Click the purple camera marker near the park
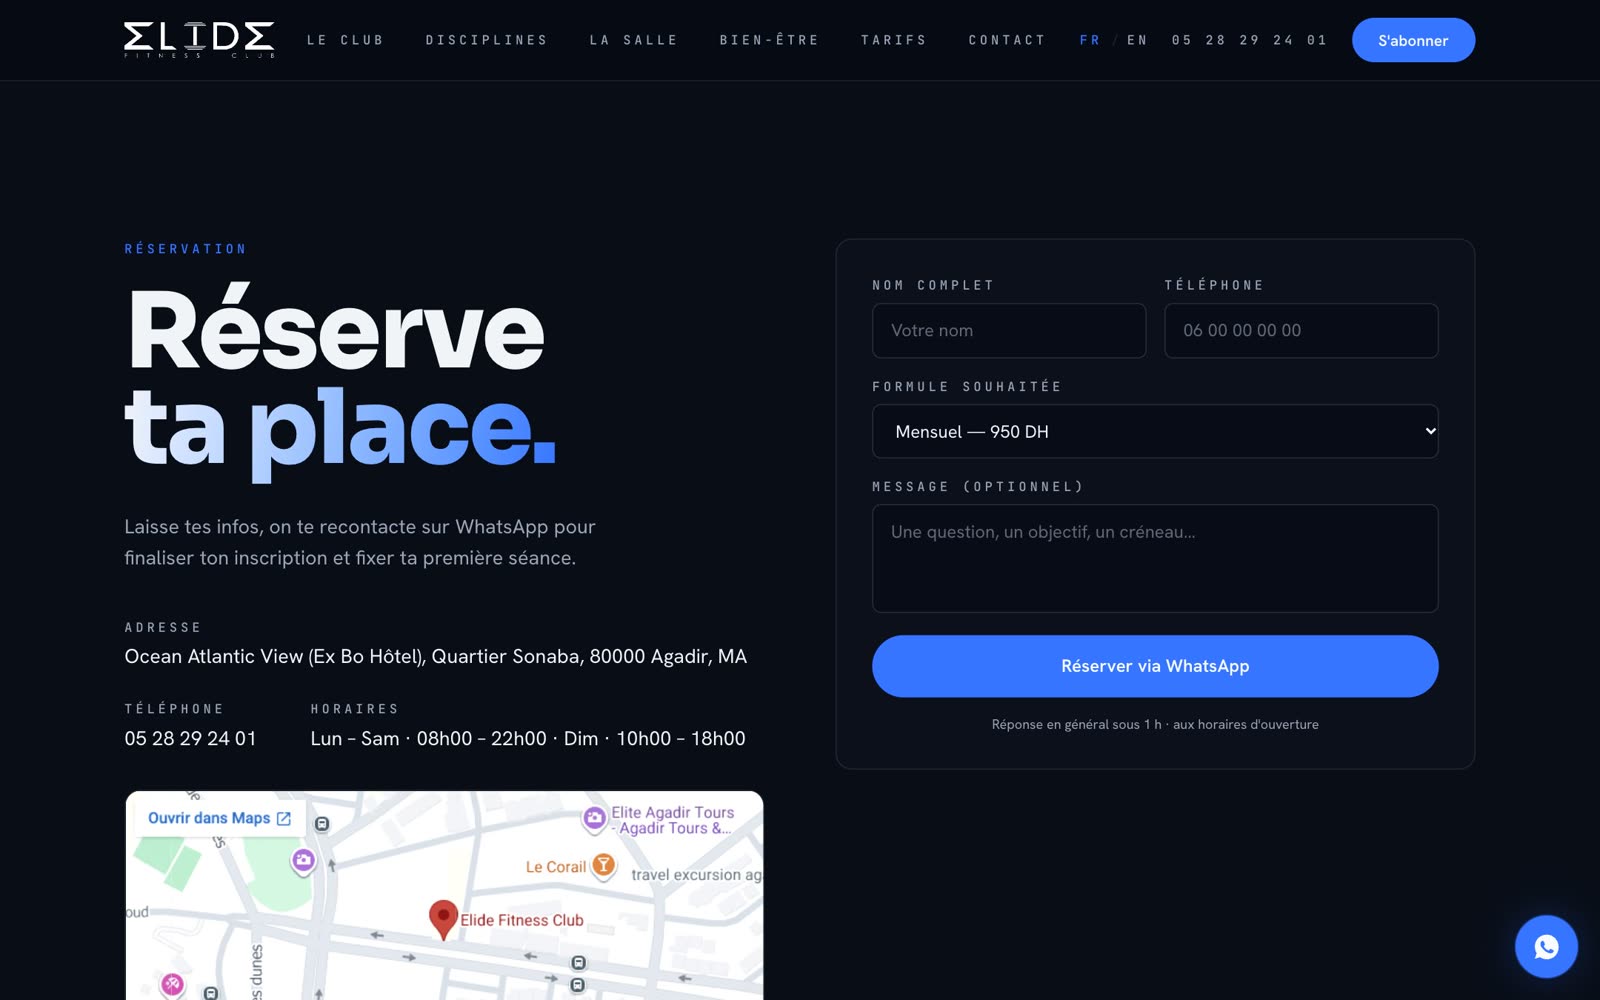The height and width of the screenshot is (1000, 1600). (303, 861)
